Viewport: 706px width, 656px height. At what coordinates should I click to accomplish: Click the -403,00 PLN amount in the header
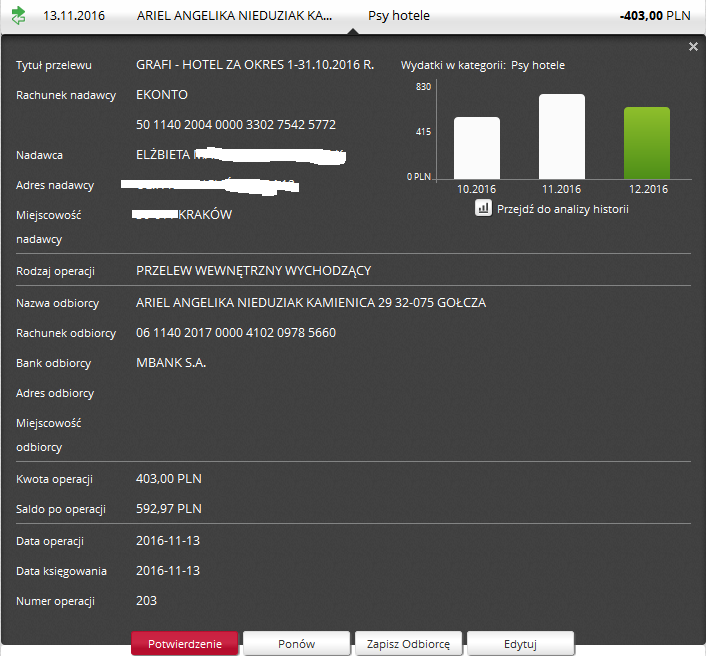pyautogui.click(x=654, y=16)
